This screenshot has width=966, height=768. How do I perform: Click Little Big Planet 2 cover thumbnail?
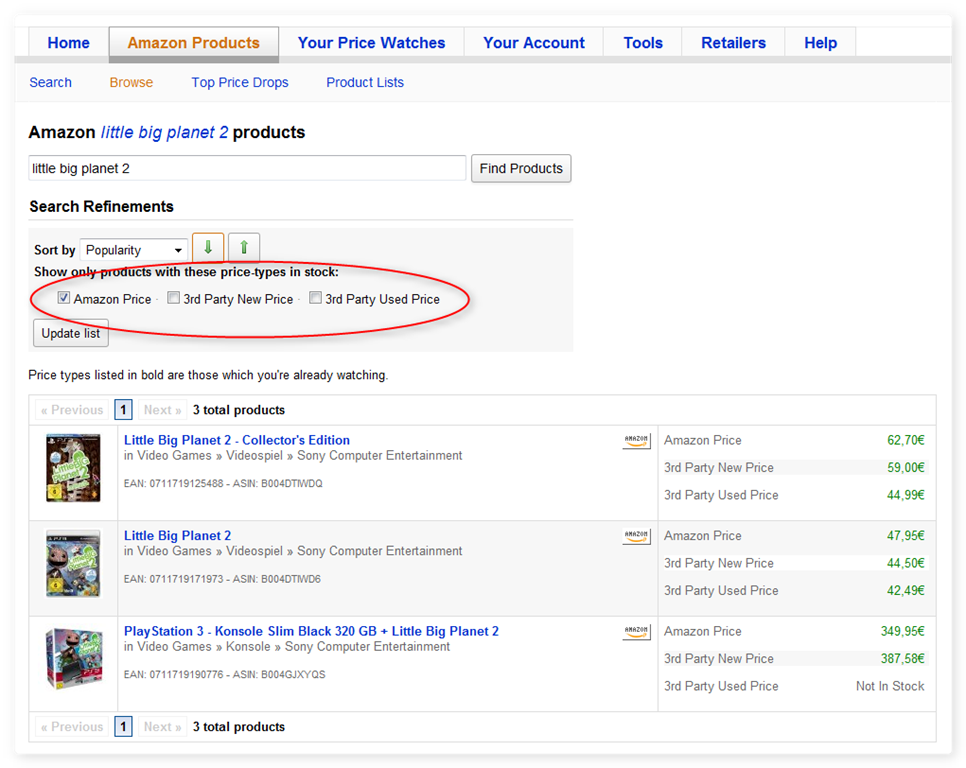point(73,564)
